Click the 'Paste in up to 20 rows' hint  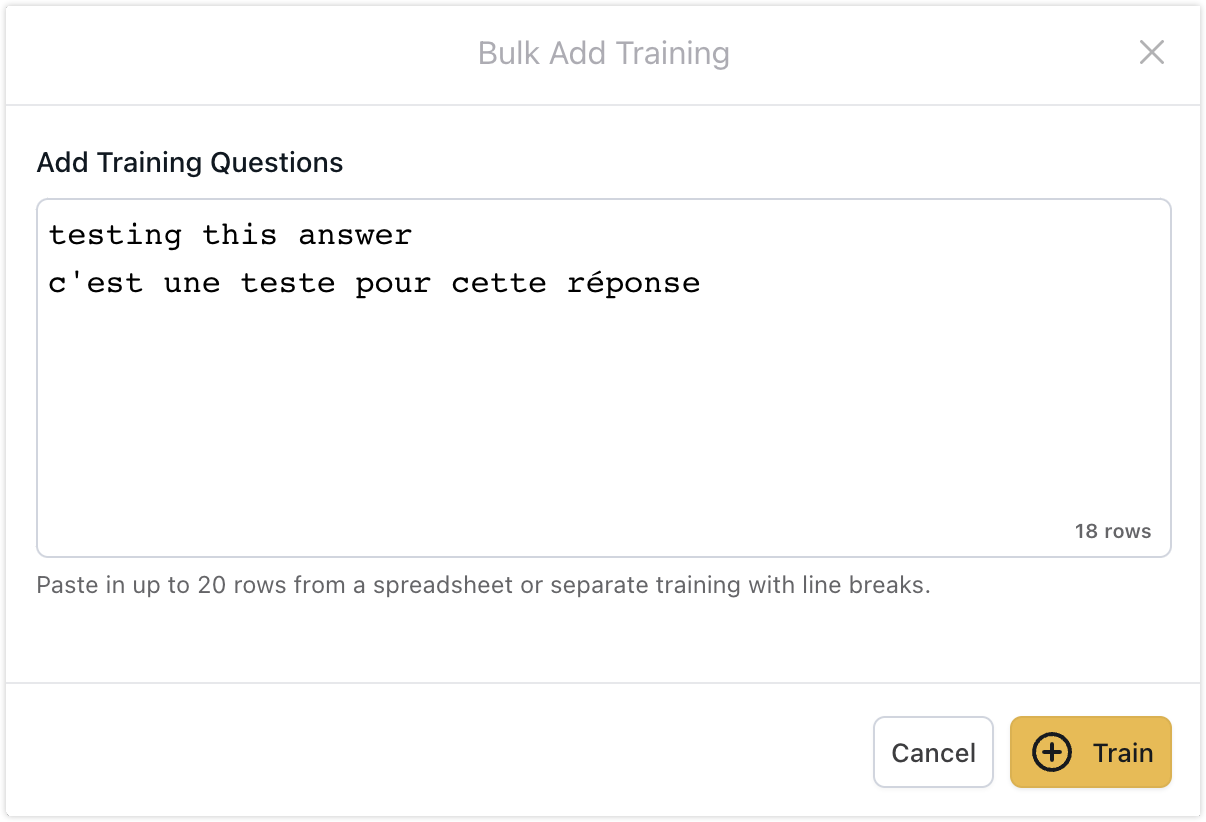[483, 585]
